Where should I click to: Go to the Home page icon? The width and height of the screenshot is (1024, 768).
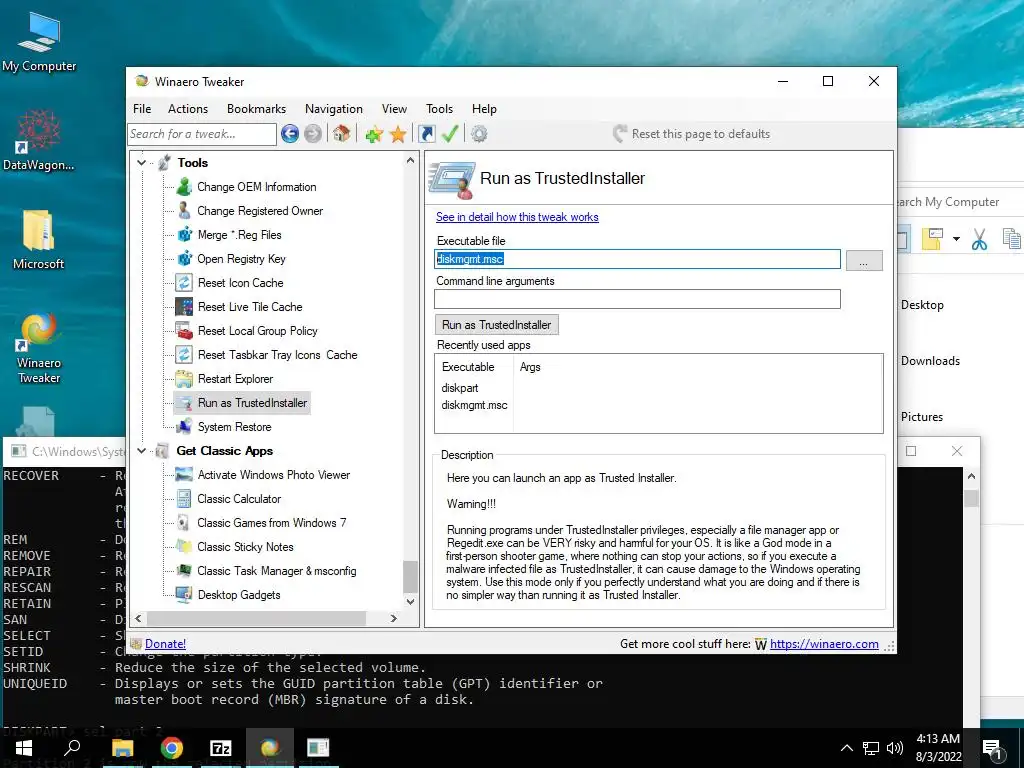[x=341, y=134]
